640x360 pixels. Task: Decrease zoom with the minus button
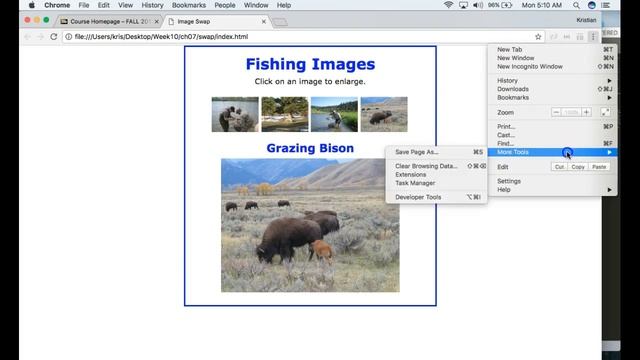(556, 112)
